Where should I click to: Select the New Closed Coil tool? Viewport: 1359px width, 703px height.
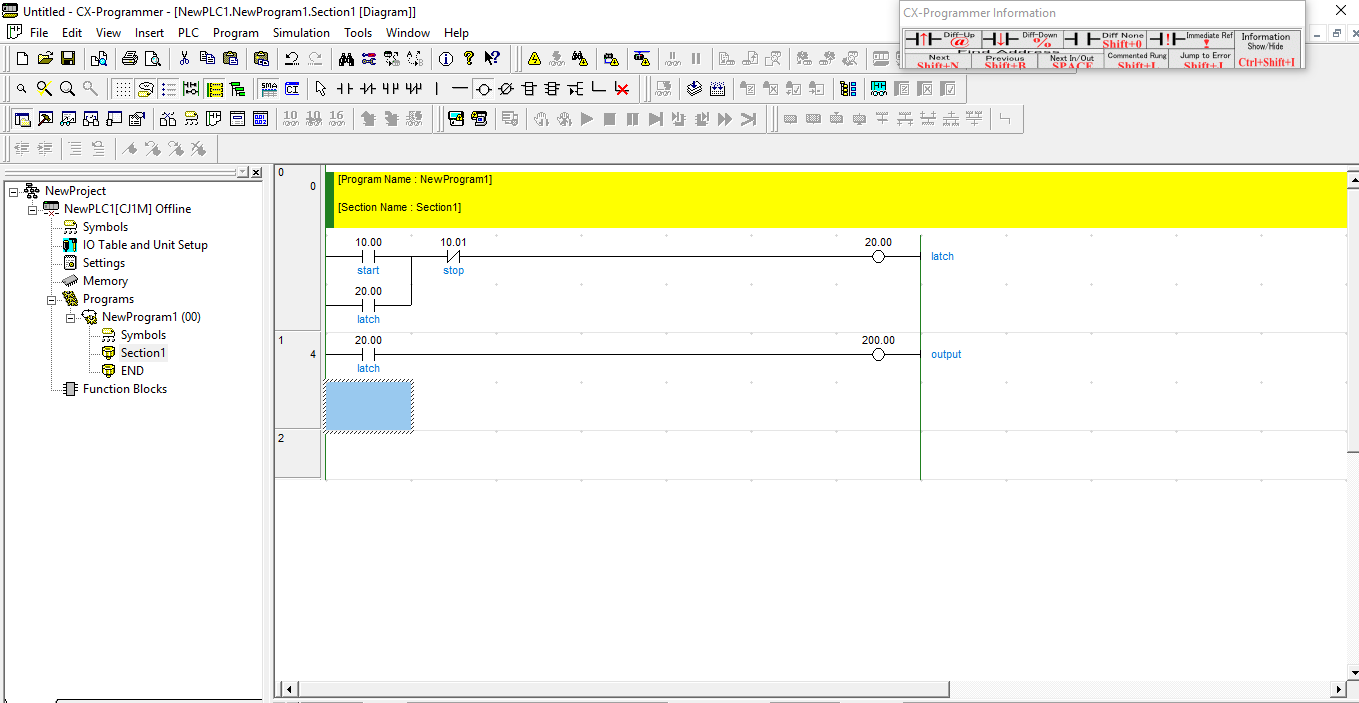pyautogui.click(x=506, y=88)
